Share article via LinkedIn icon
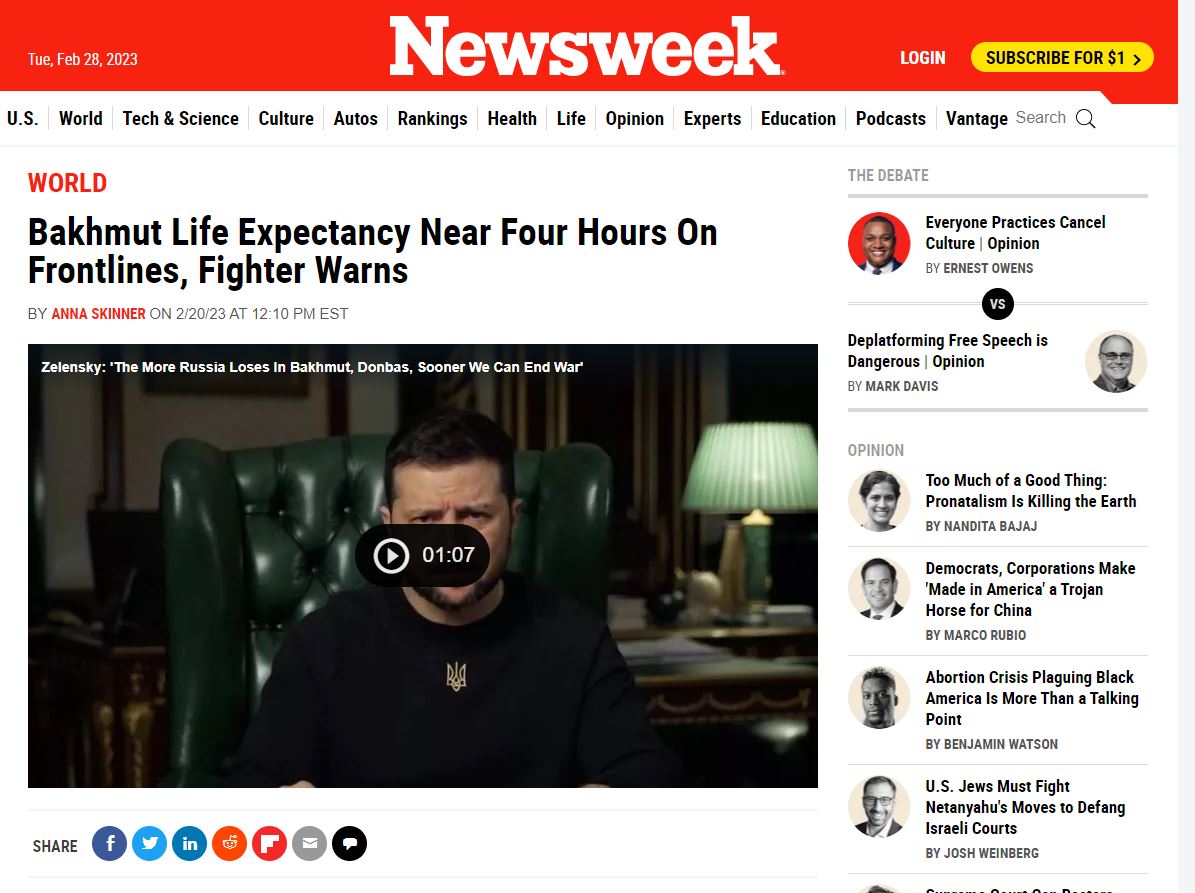The height and width of the screenshot is (893, 1195). coord(190,843)
